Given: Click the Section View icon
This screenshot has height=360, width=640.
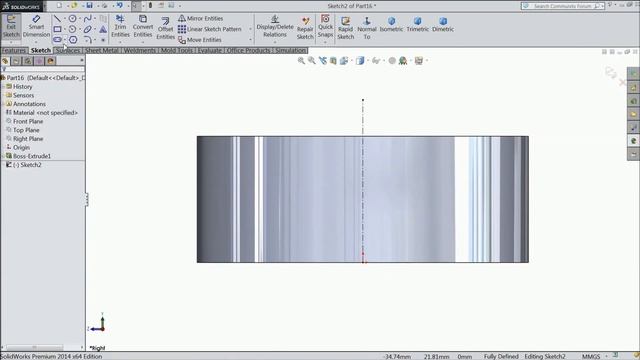Looking at the screenshot, I should pyautogui.click(x=333, y=61).
